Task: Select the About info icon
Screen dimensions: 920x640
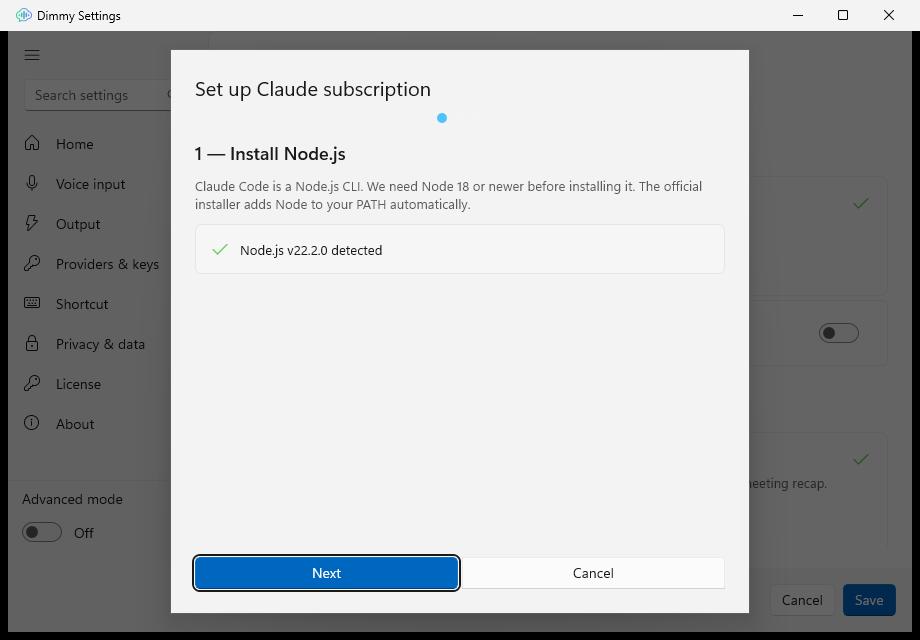Action: [x=32, y=423]
